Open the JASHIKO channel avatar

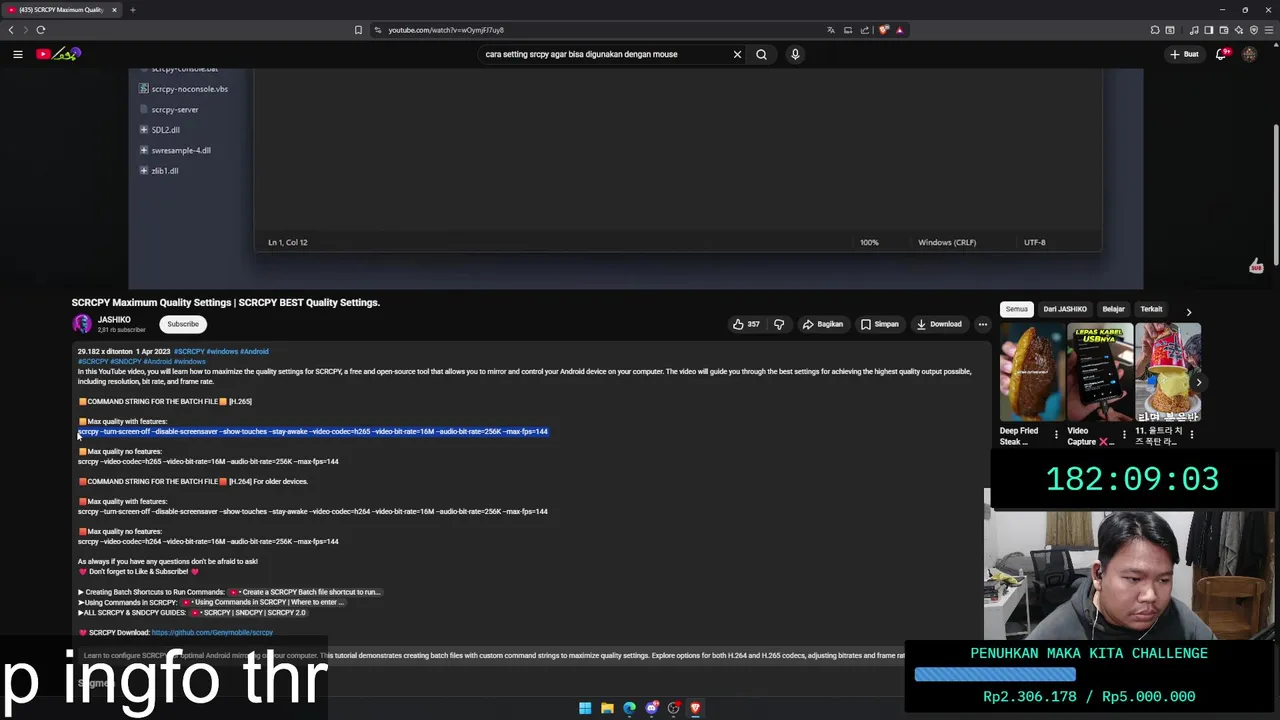[82, 324]
